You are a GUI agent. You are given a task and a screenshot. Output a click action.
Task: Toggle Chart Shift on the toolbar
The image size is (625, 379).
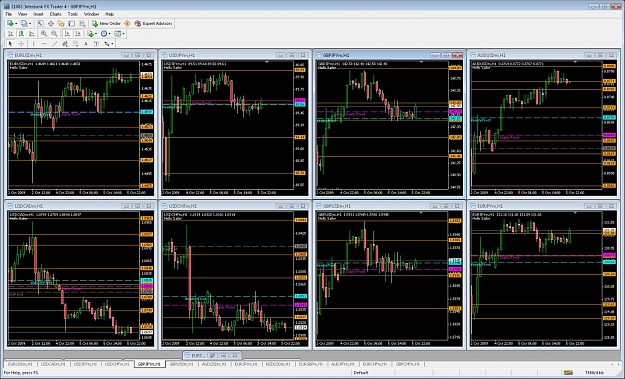78,34
